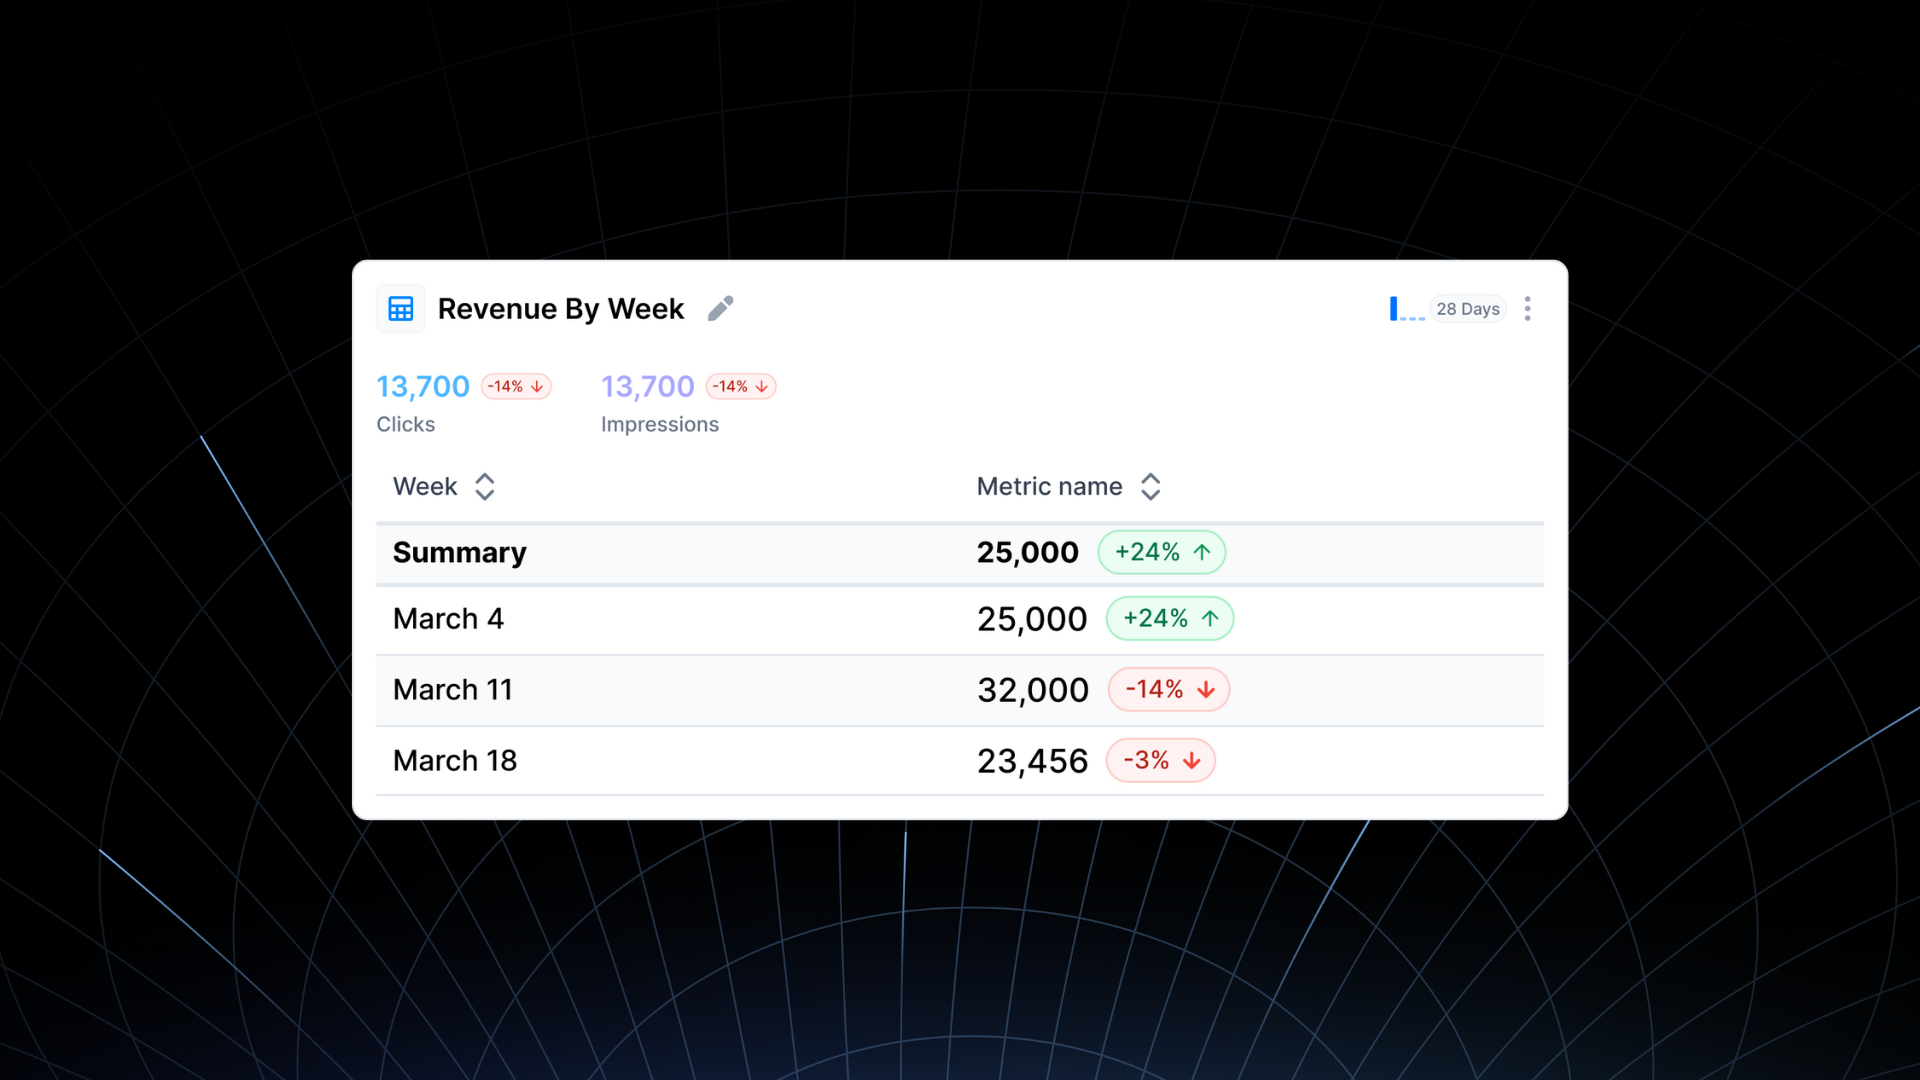Sort the table by Week column arrows
Viewport: 1920px width, 1080px height.
485,487
